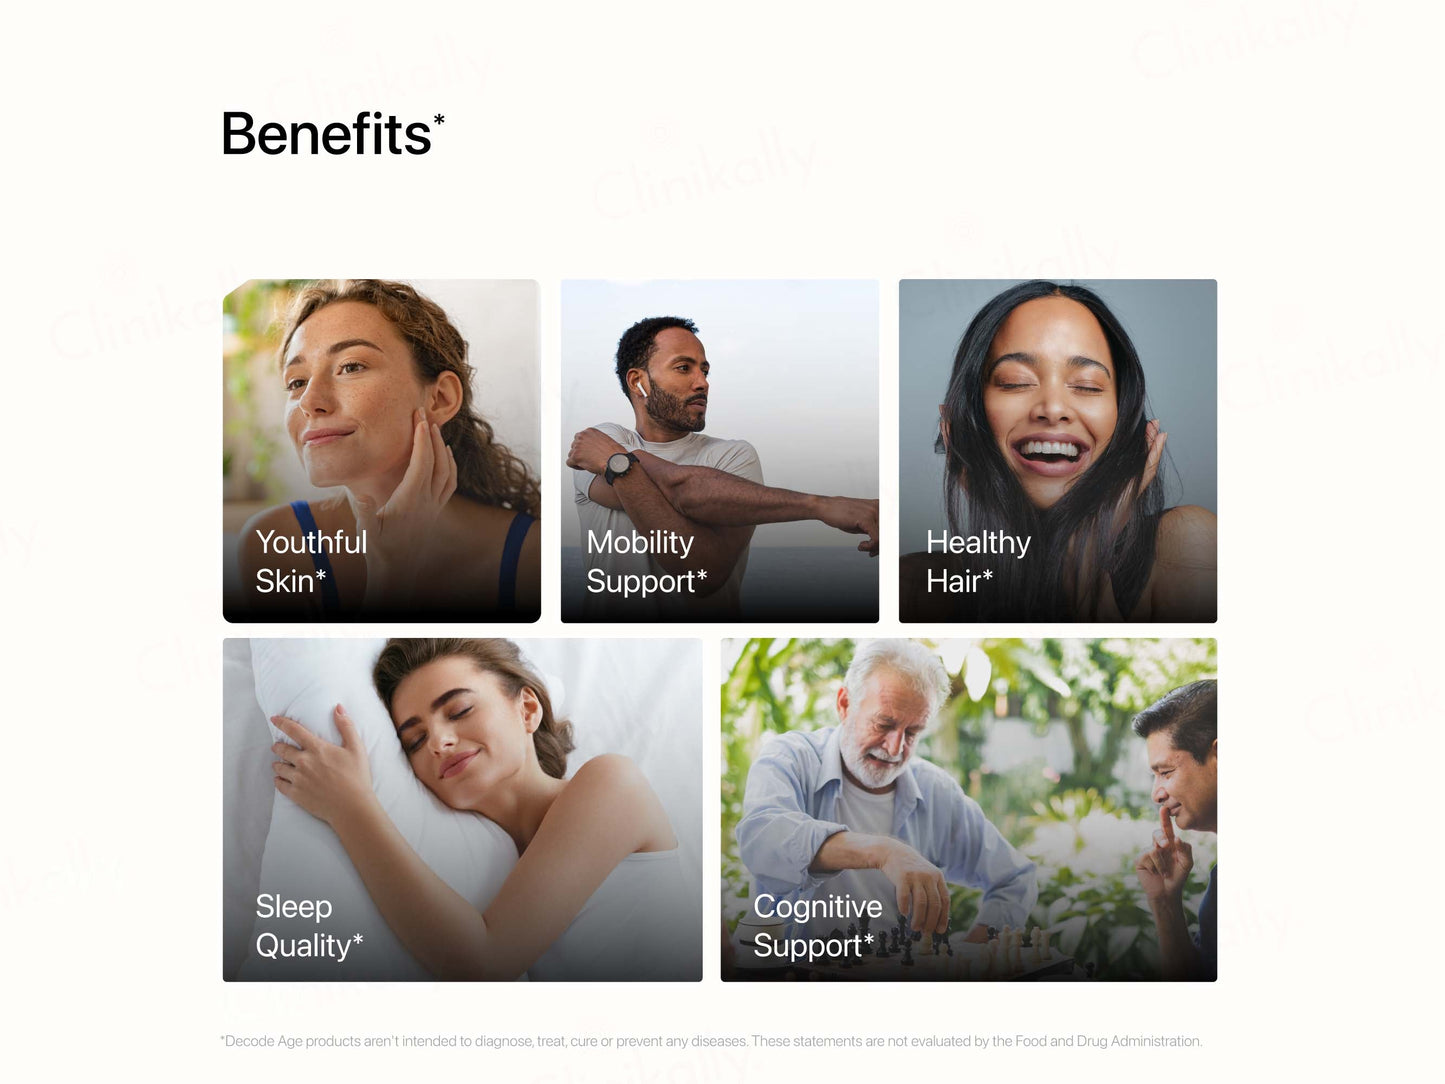Click the face of the laughing woman
Viewport: 1445px width, 1084px height.
point(1048,400)
